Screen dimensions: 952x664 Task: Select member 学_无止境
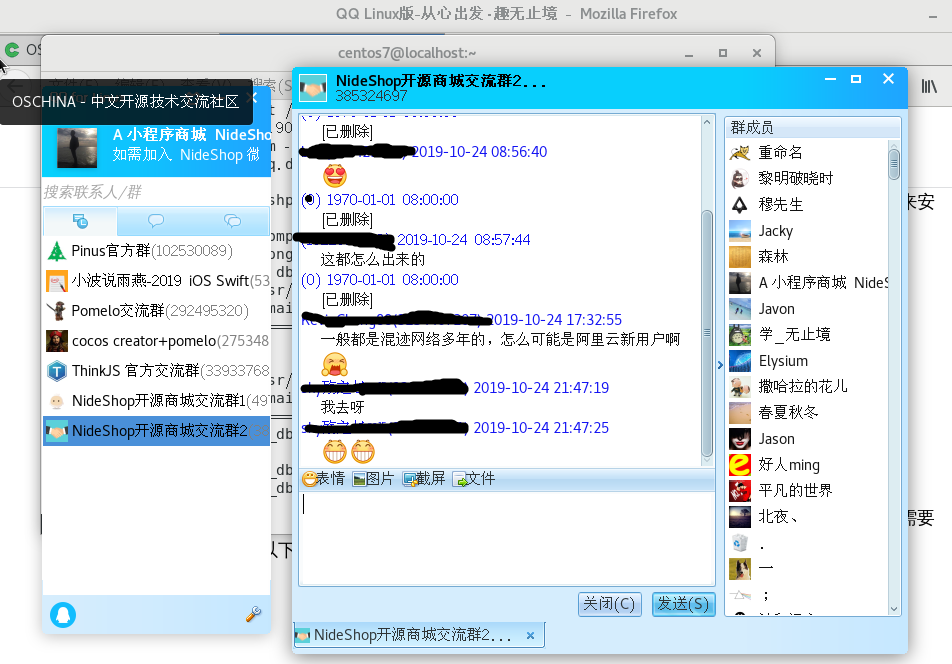(808, 335)
